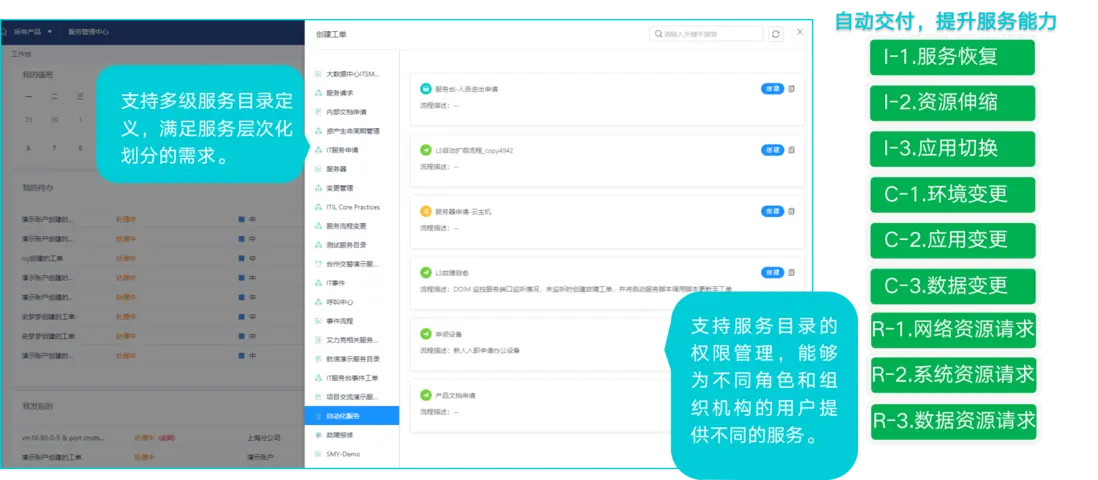Click the green icon of L3自动扩容流程_copy4942
The width and height of the screenshot is (1098, 480).
[x=426, y=150]
